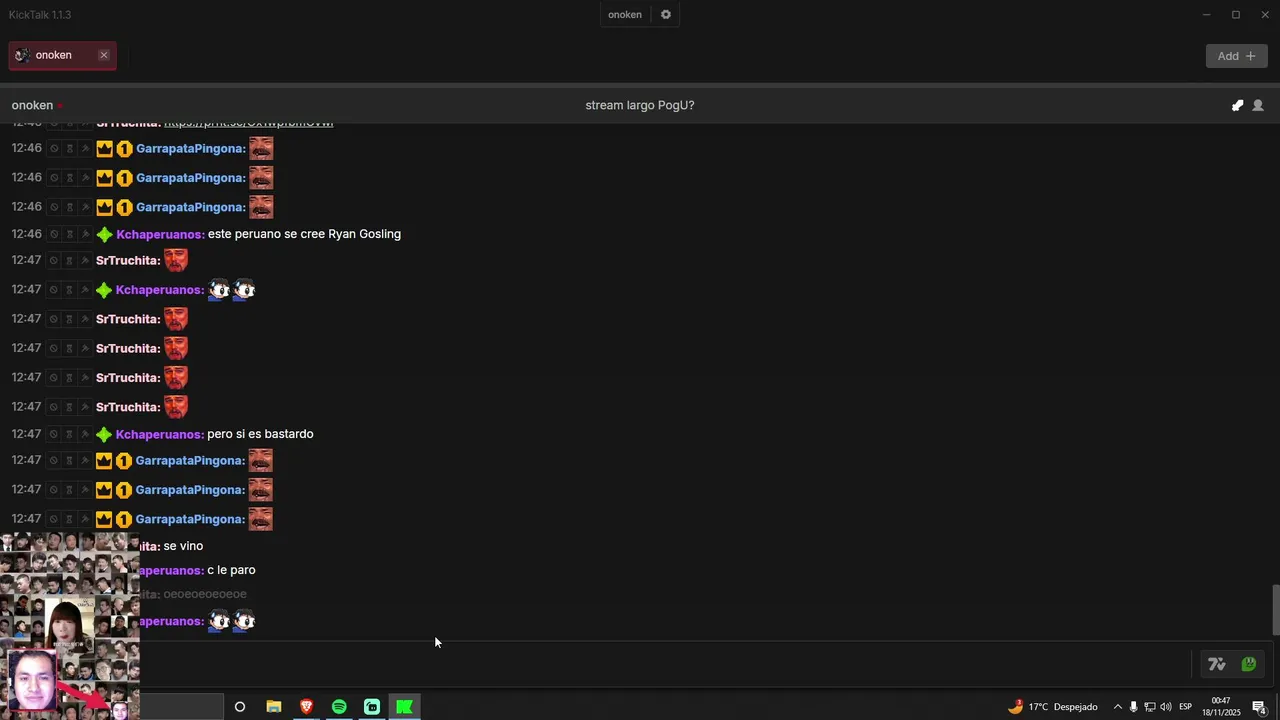The height and width of the screenshot is (720, 1280).
Task: Ban icon on 12:47 Kchaperuanos emote-only row
Action: (54, 290)
